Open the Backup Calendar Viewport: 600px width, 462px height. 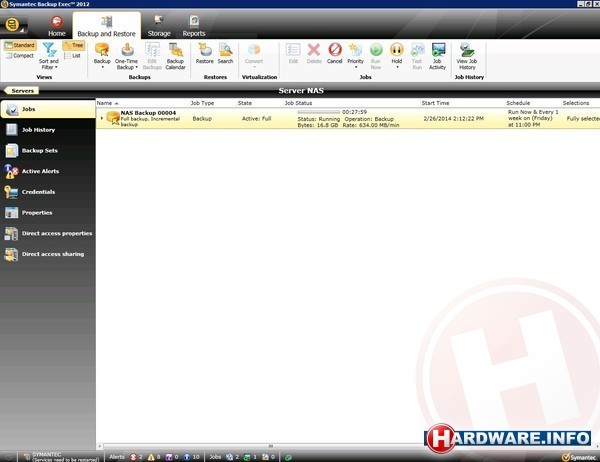[175, 56]
